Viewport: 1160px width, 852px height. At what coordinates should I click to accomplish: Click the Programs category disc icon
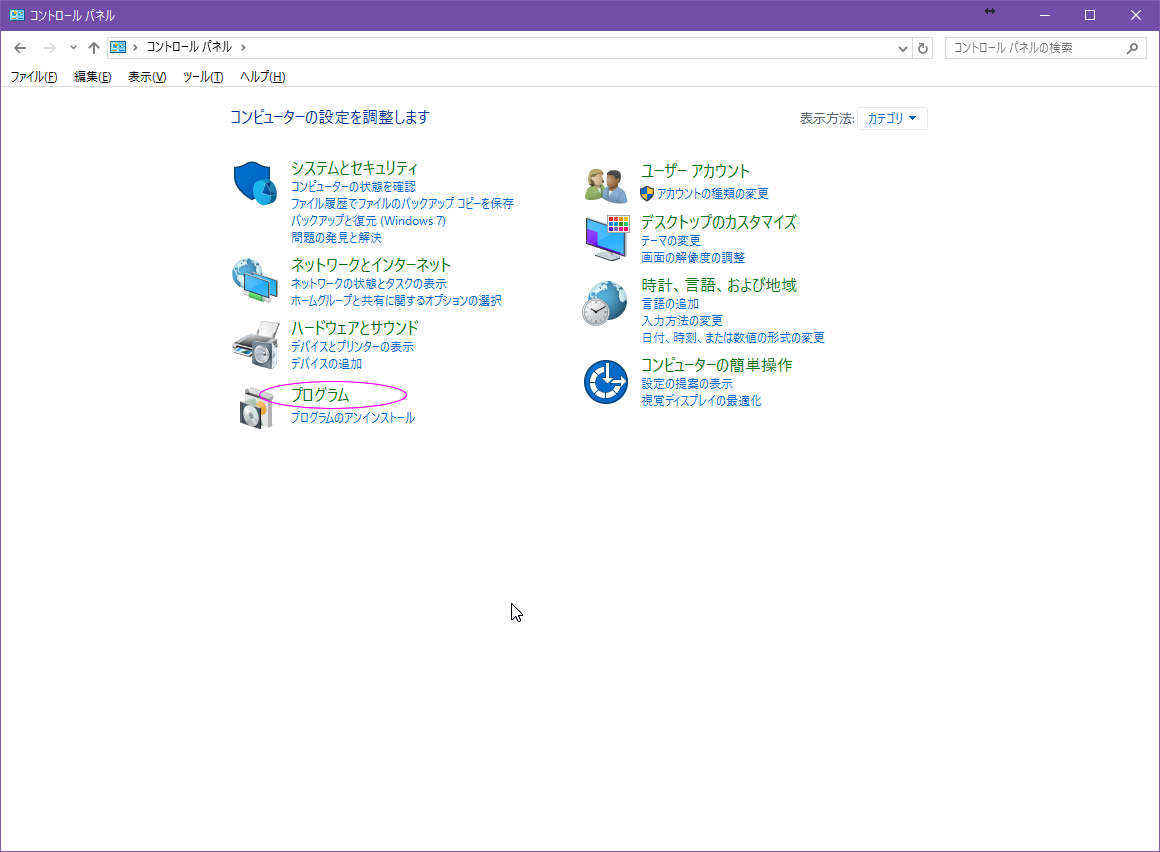[255, 408]
